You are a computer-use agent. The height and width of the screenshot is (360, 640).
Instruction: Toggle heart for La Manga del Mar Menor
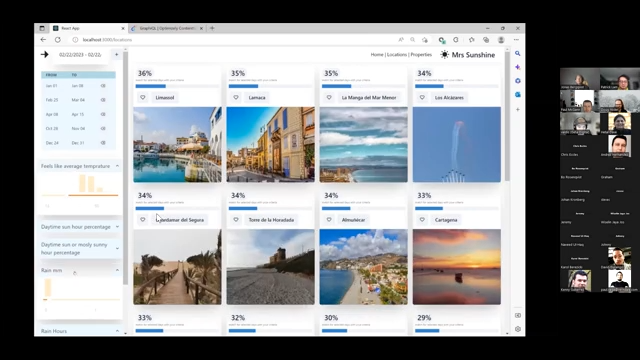(x=329, y=98)
